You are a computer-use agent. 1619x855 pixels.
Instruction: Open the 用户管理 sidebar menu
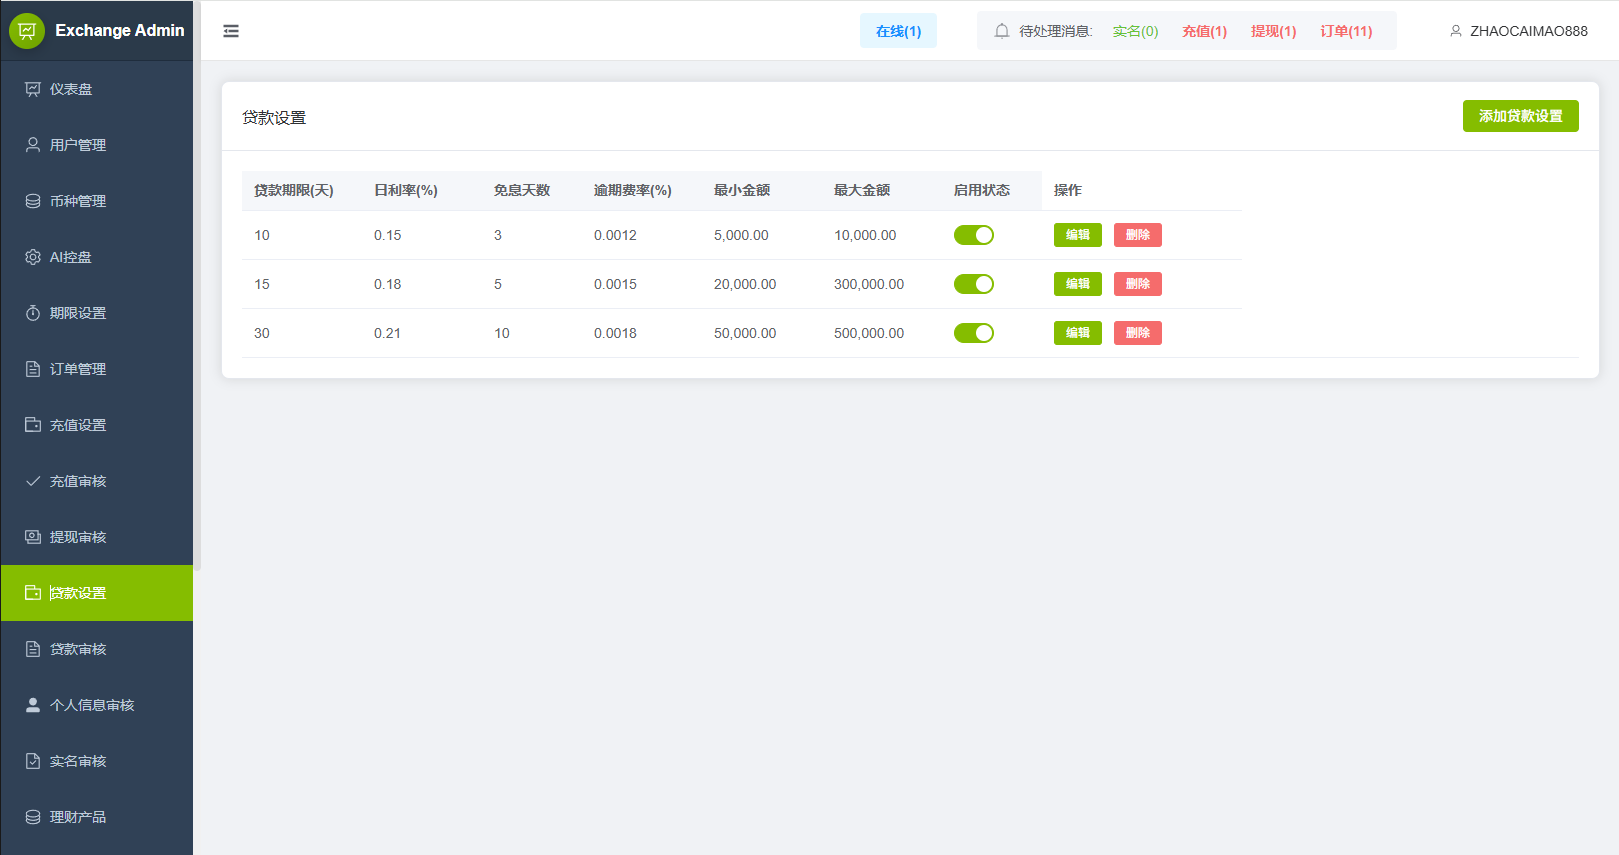tap(78, 145)
